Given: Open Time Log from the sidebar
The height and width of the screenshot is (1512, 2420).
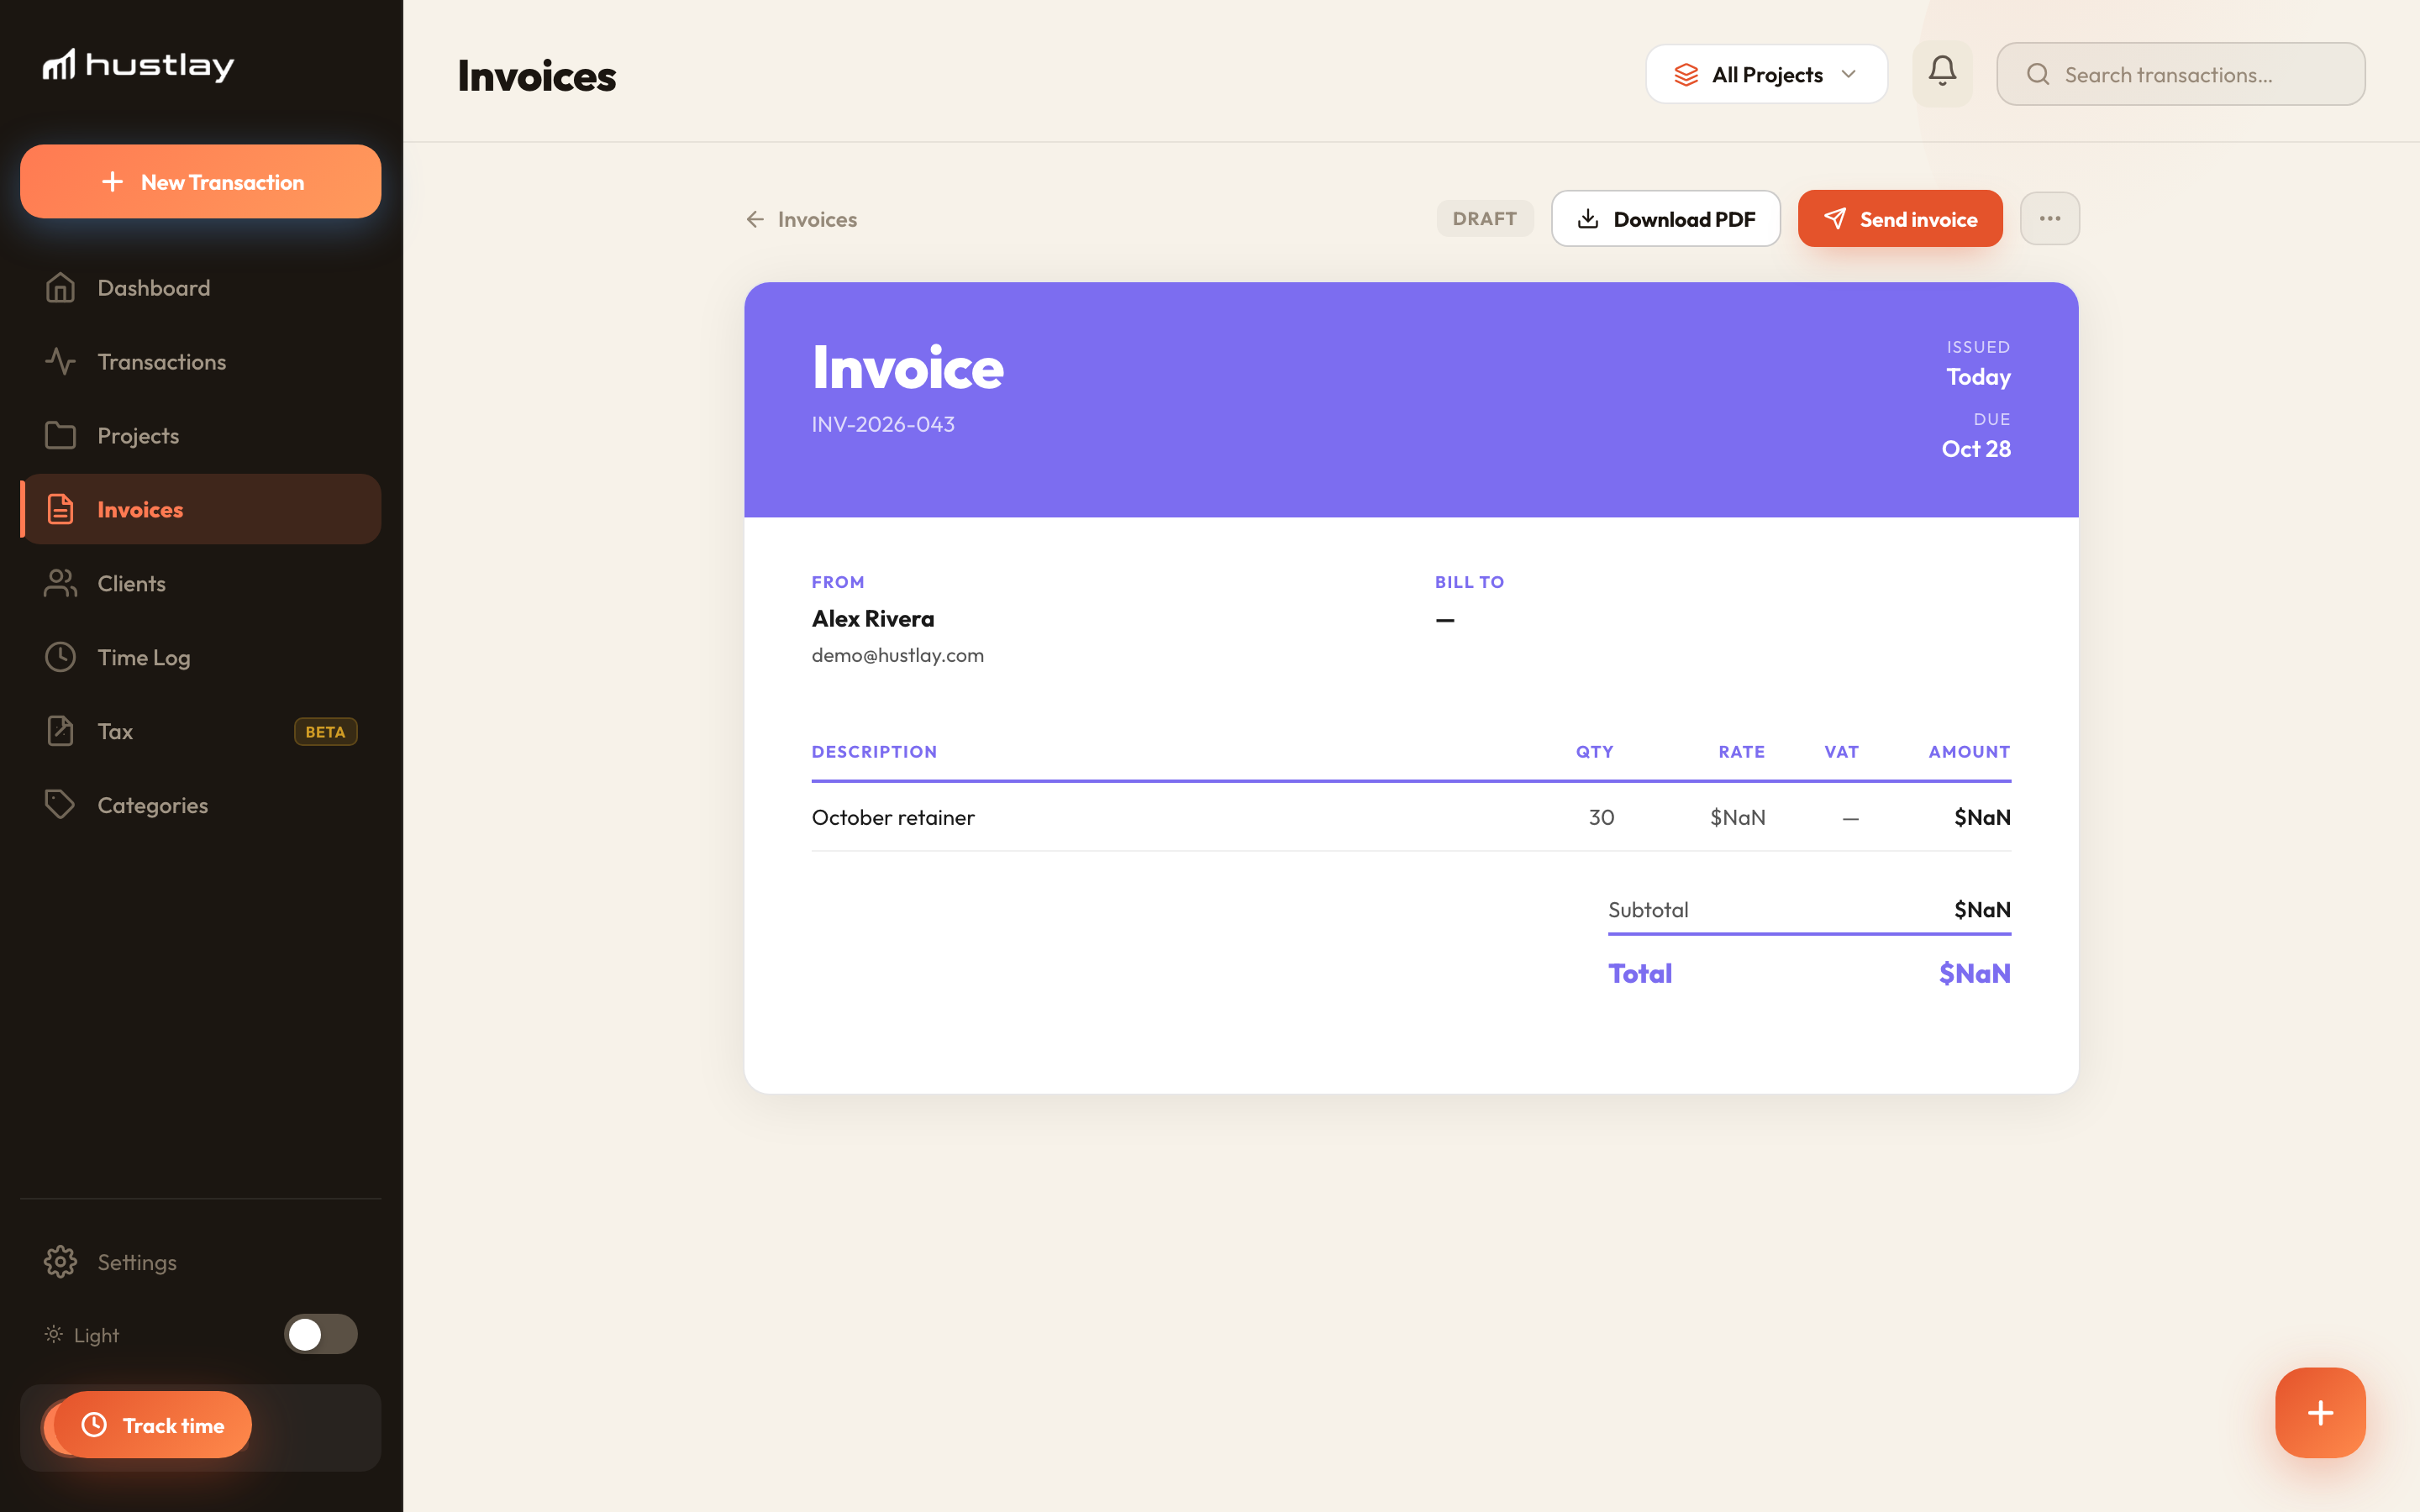Looking at the screenshot, I should click(200, 657).
